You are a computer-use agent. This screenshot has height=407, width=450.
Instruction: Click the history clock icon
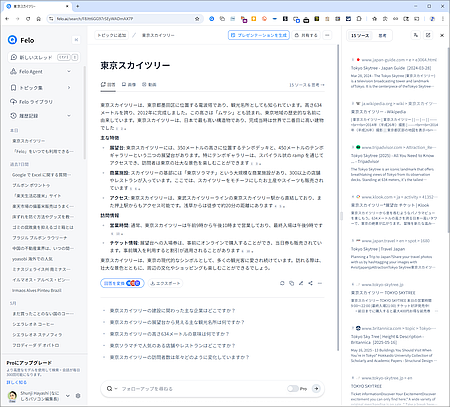13,116
